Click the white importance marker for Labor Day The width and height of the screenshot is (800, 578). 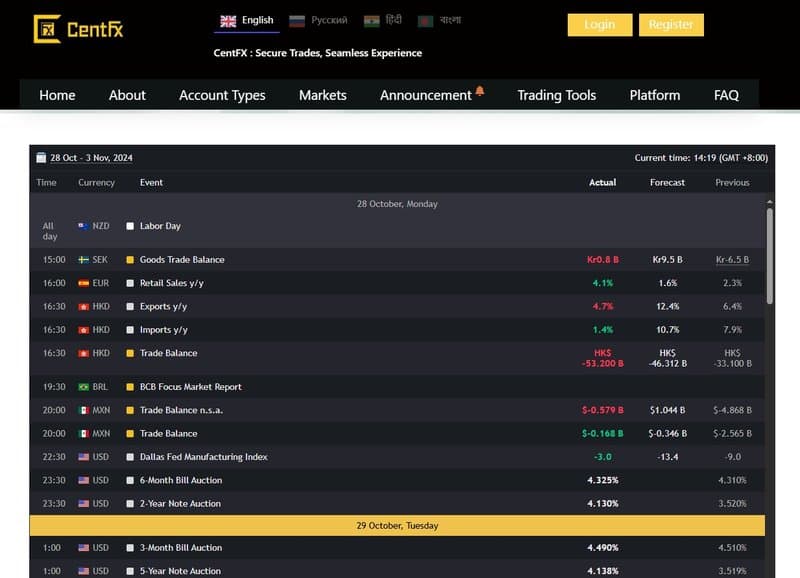tap(130, 227)
